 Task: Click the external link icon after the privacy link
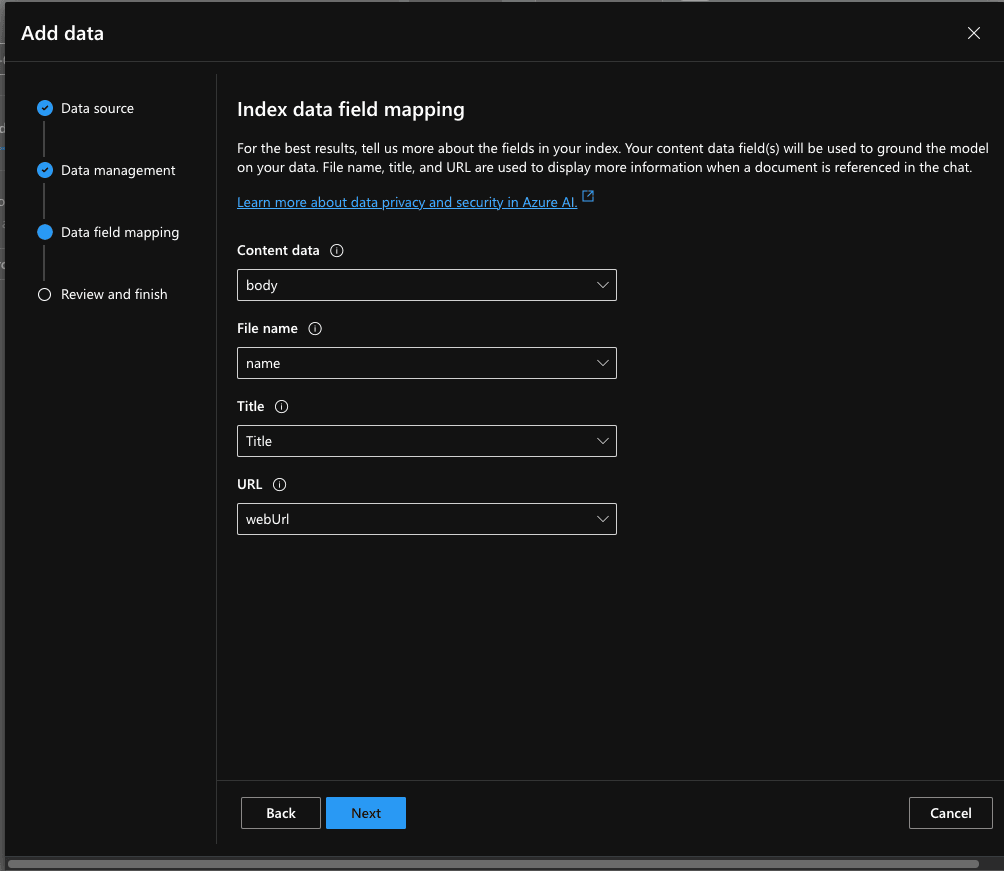coord(588,197)
